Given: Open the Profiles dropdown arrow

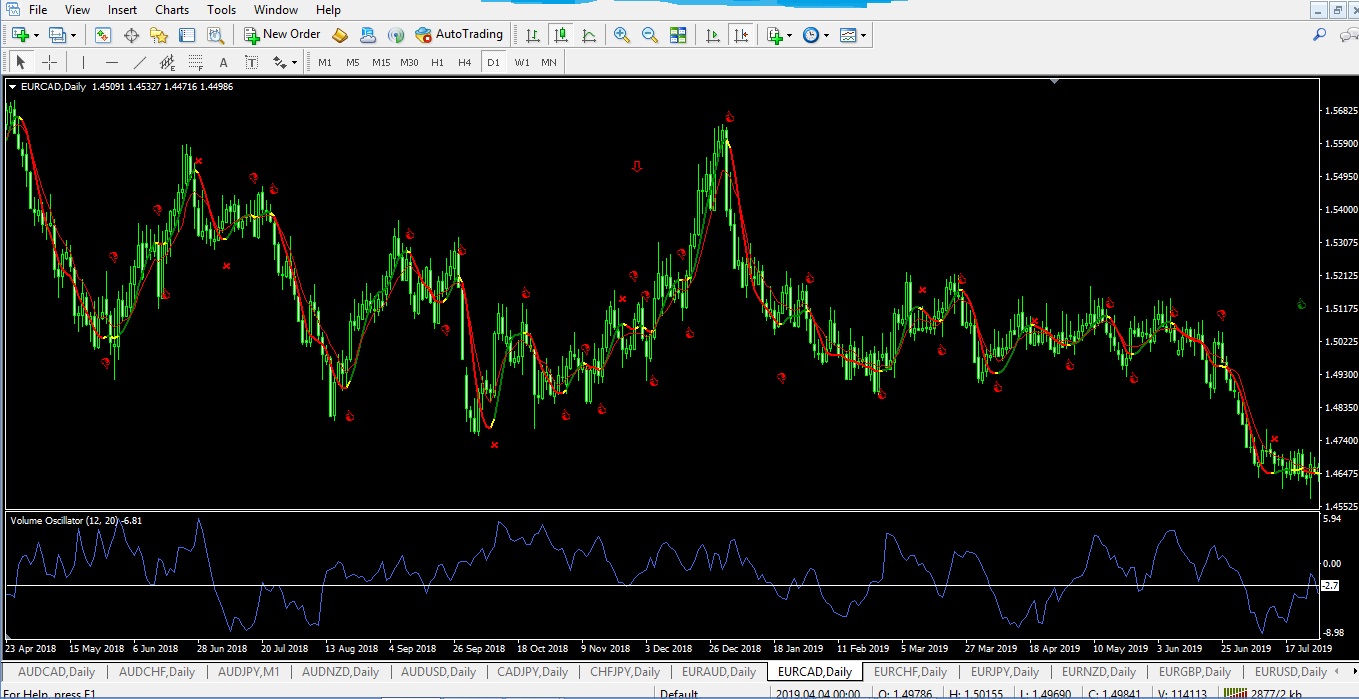Looking at the screenshot, I should (73, 35).
